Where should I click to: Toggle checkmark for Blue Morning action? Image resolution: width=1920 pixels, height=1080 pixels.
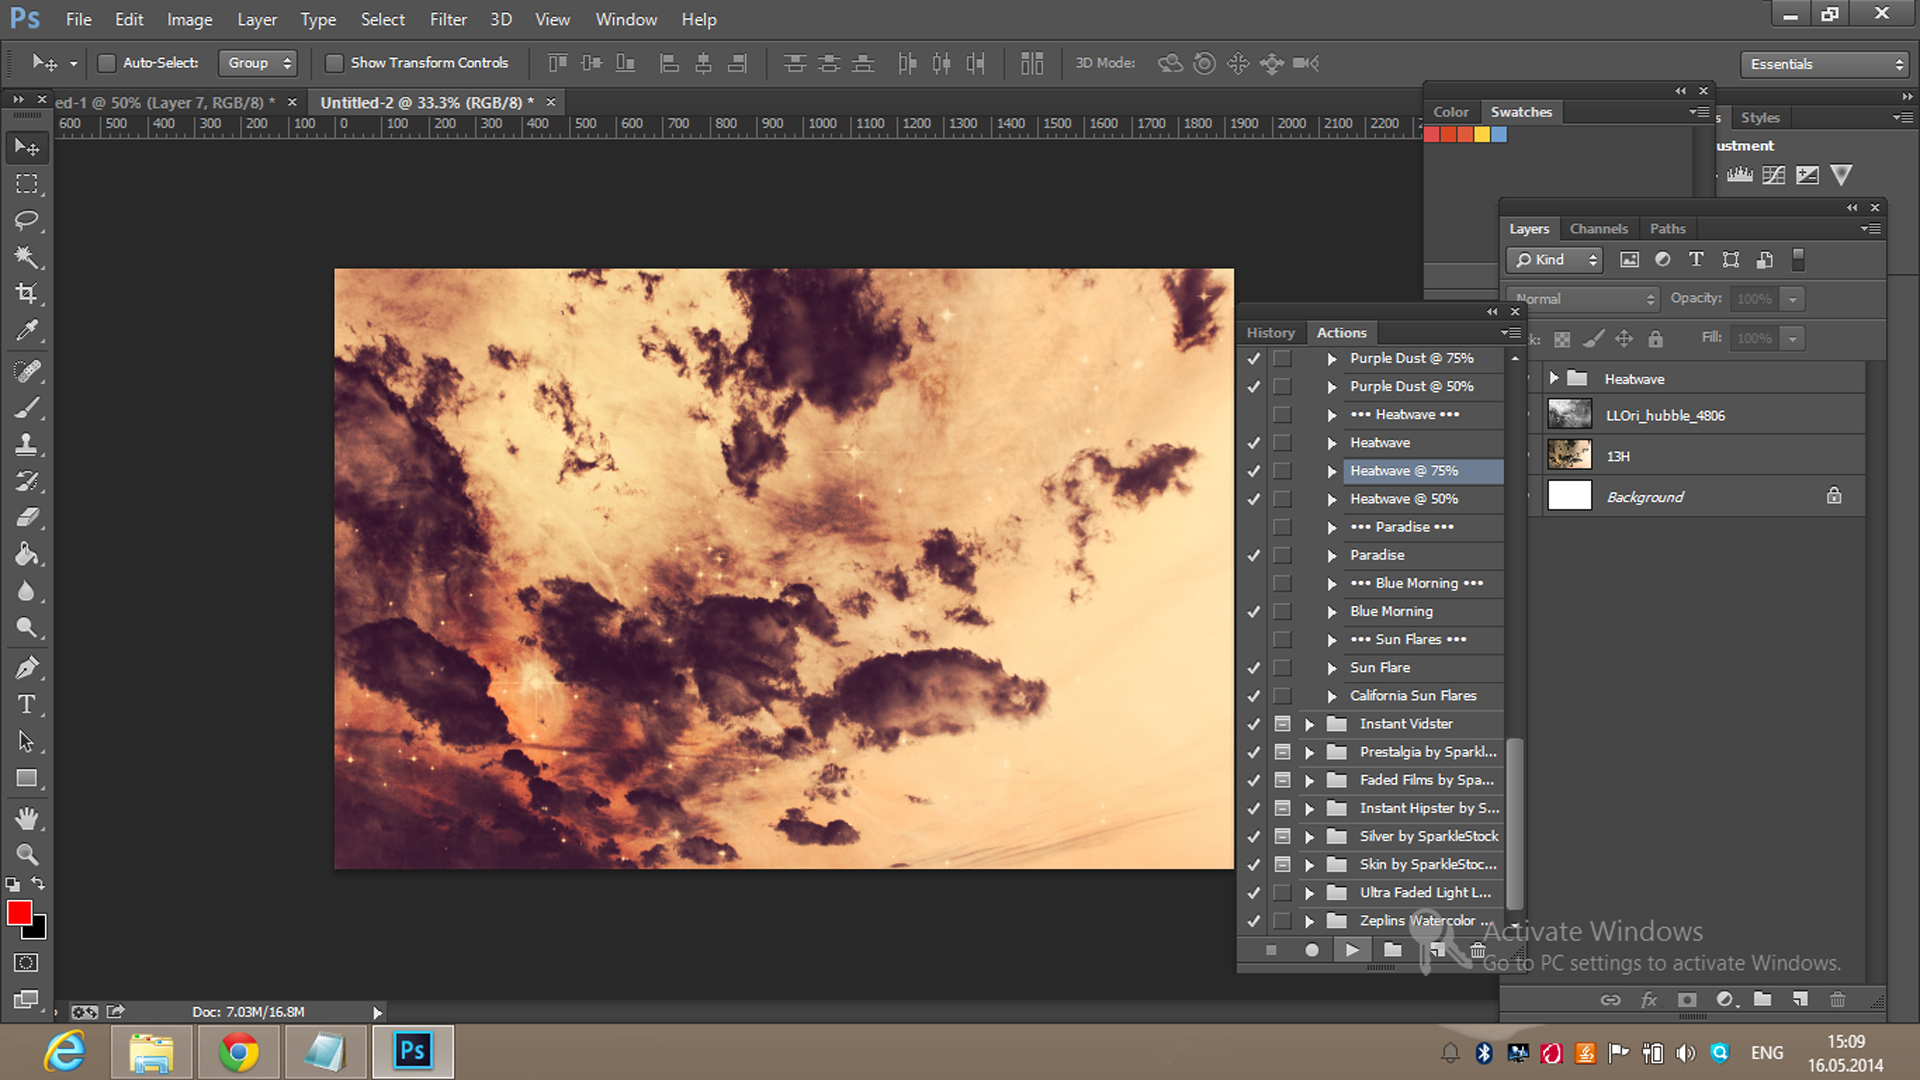[x=1253, y=611]
